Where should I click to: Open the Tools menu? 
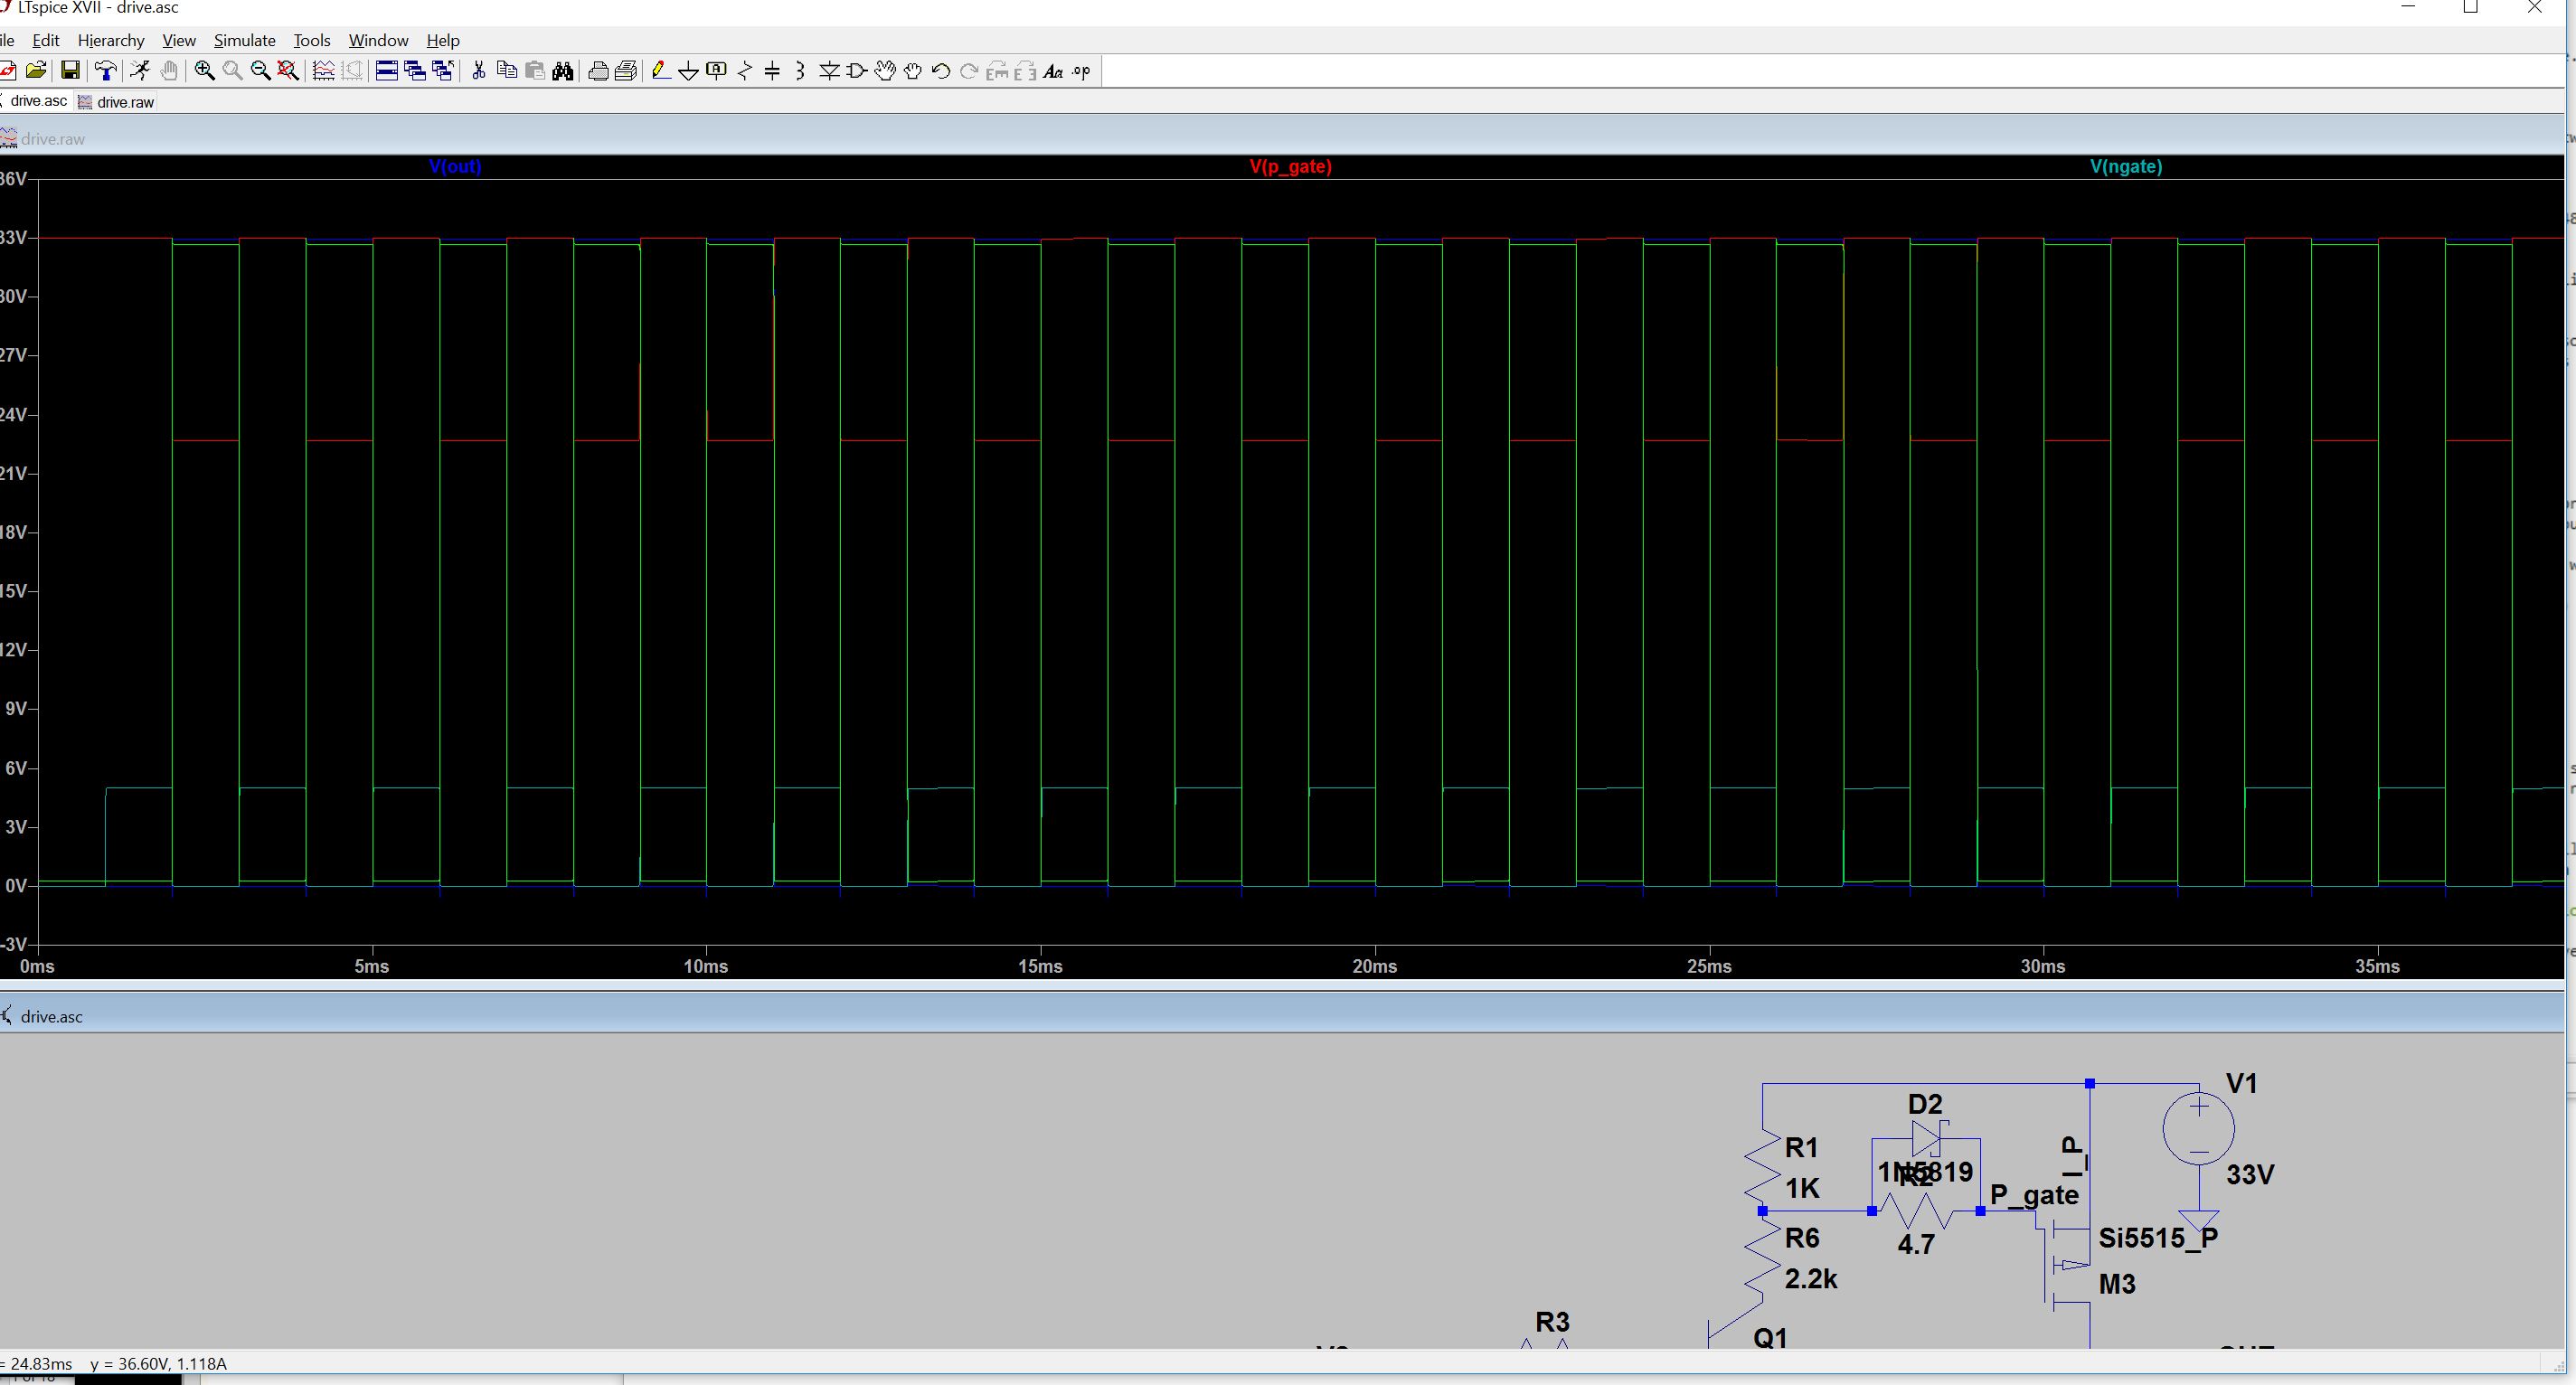pos(312,40)
